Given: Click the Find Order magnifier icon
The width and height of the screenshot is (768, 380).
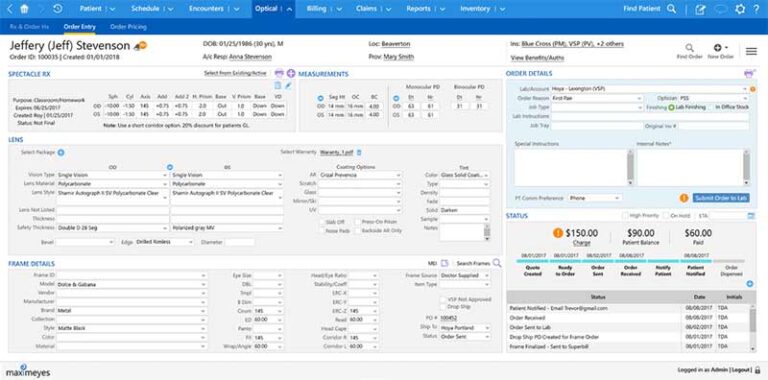Looking at the screenshot, I should point(689,48).
